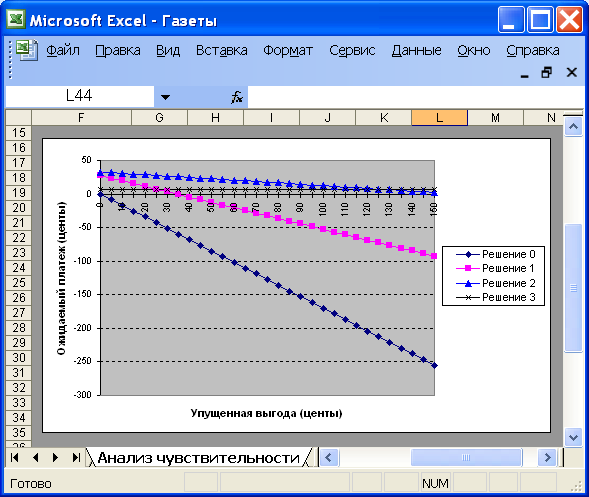589x497 pixels.
Task: Click vertical scrollbar down arrow
Action: tap(573, 437)
